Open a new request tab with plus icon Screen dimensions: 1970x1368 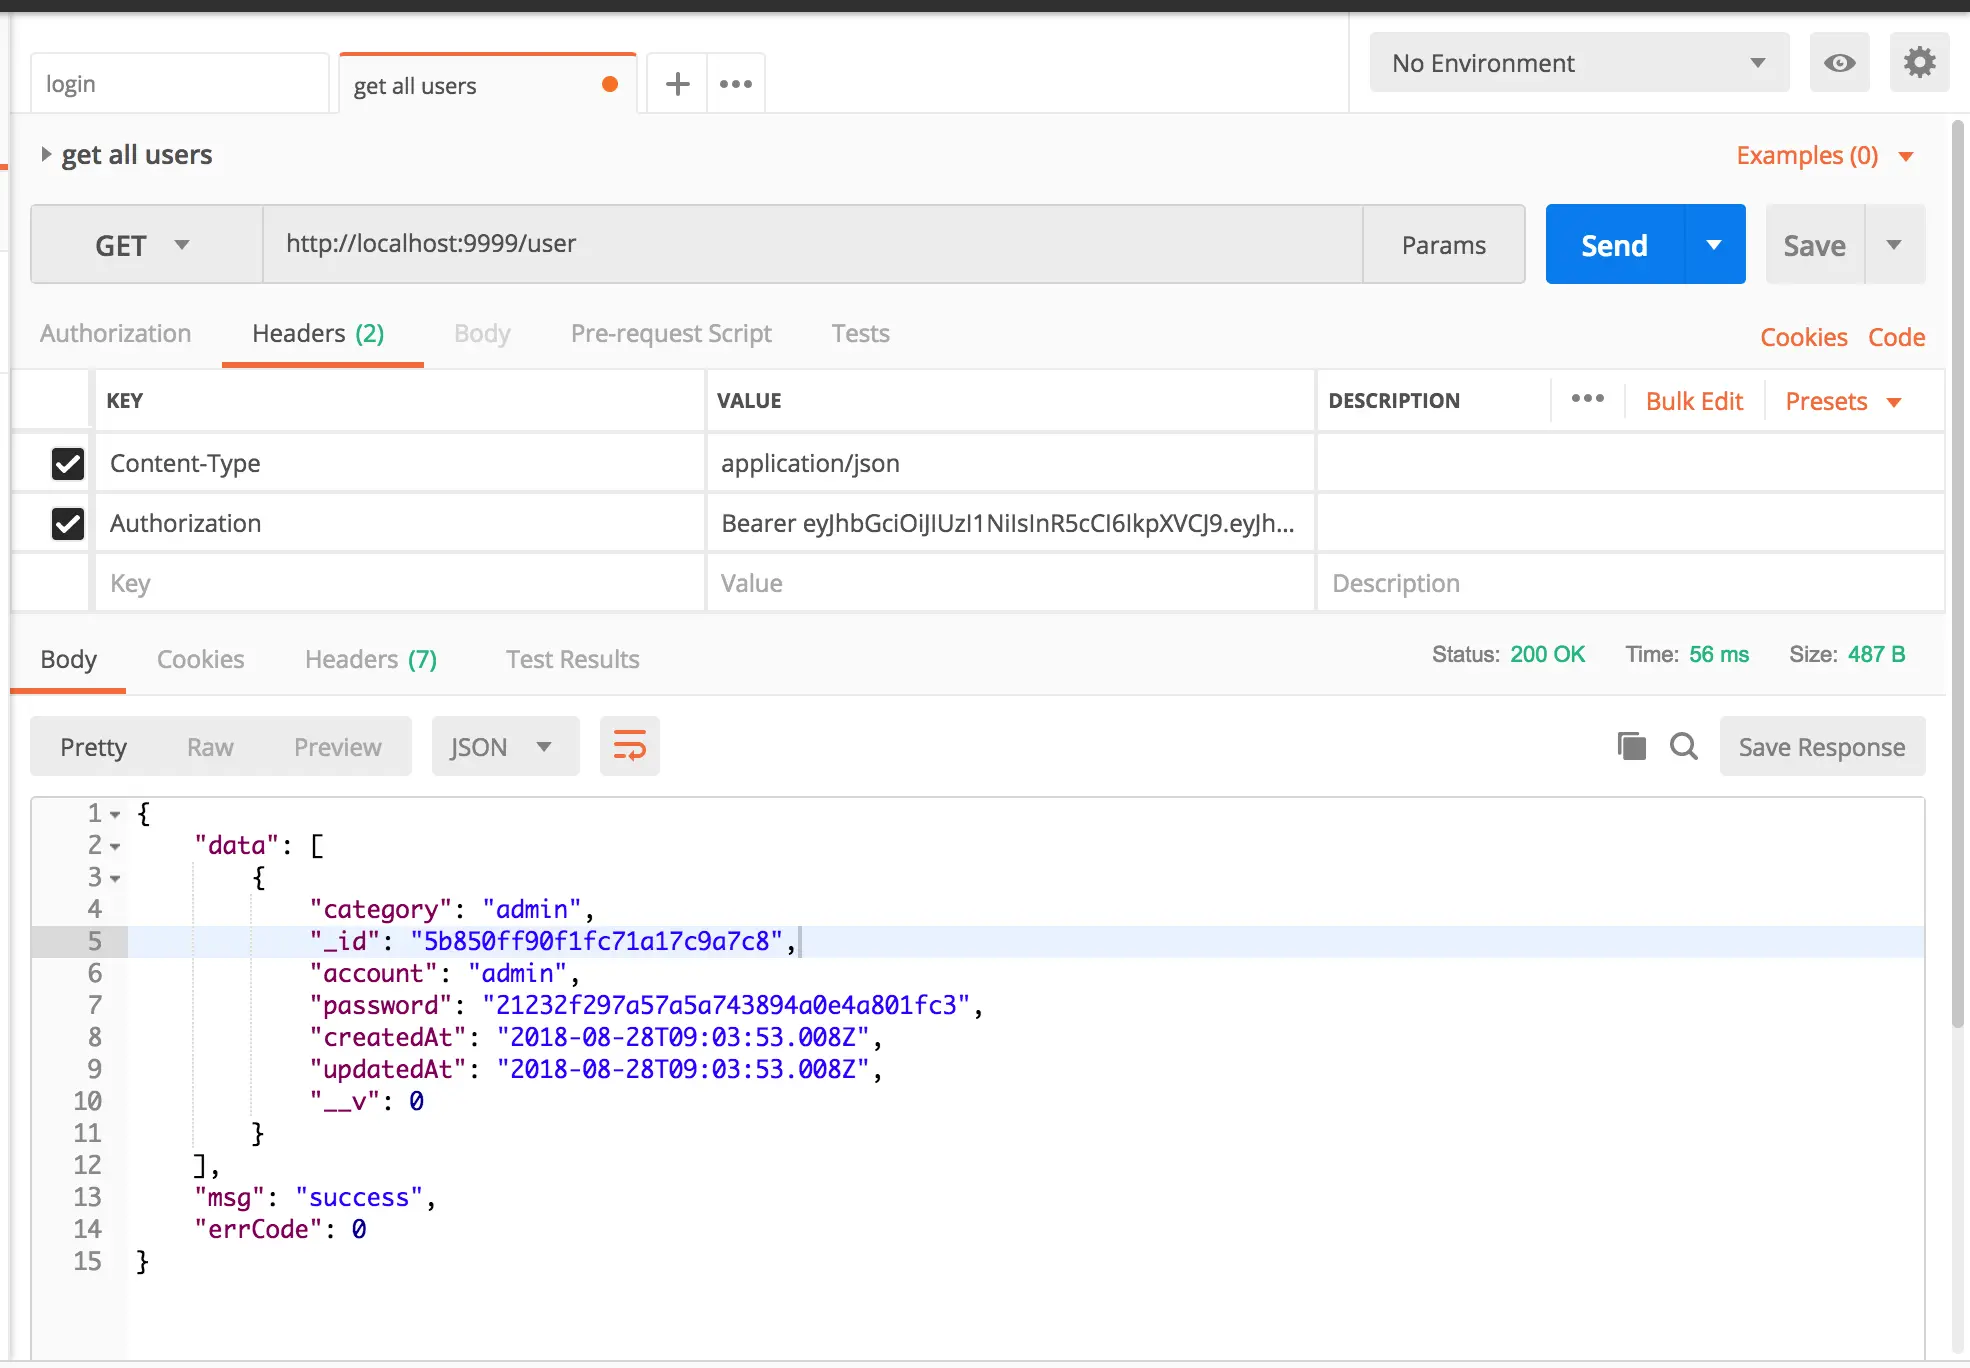point(677,84)
